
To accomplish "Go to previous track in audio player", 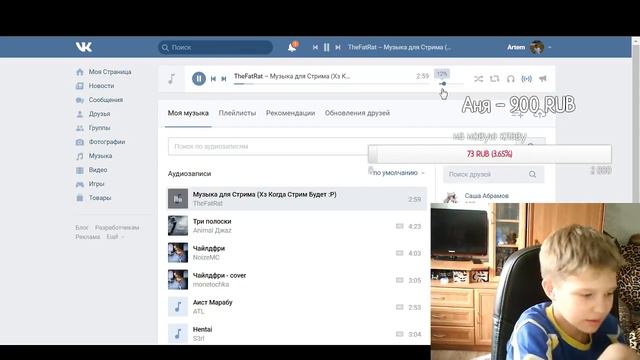I will pyautogui.click(x=213, y=79).
